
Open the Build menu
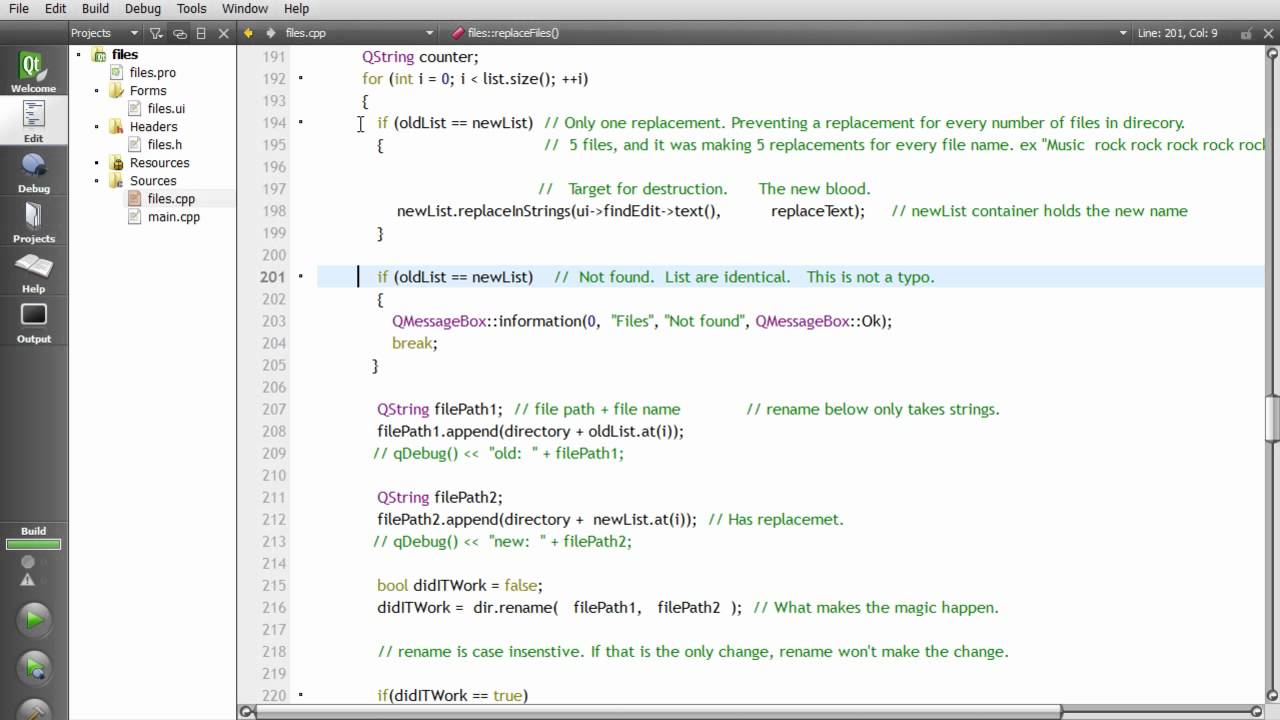(x=95, y=8)
